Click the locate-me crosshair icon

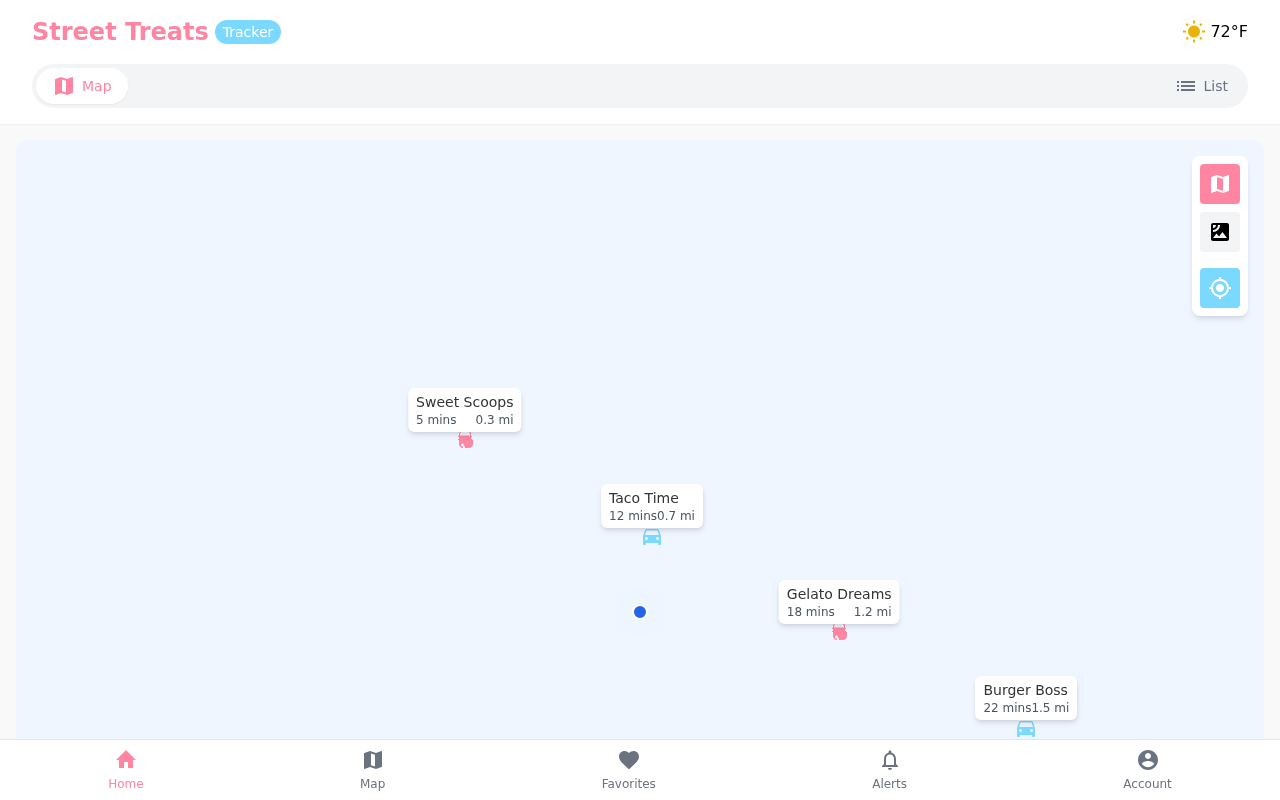pyautogui.click(x=1219, y=288)
